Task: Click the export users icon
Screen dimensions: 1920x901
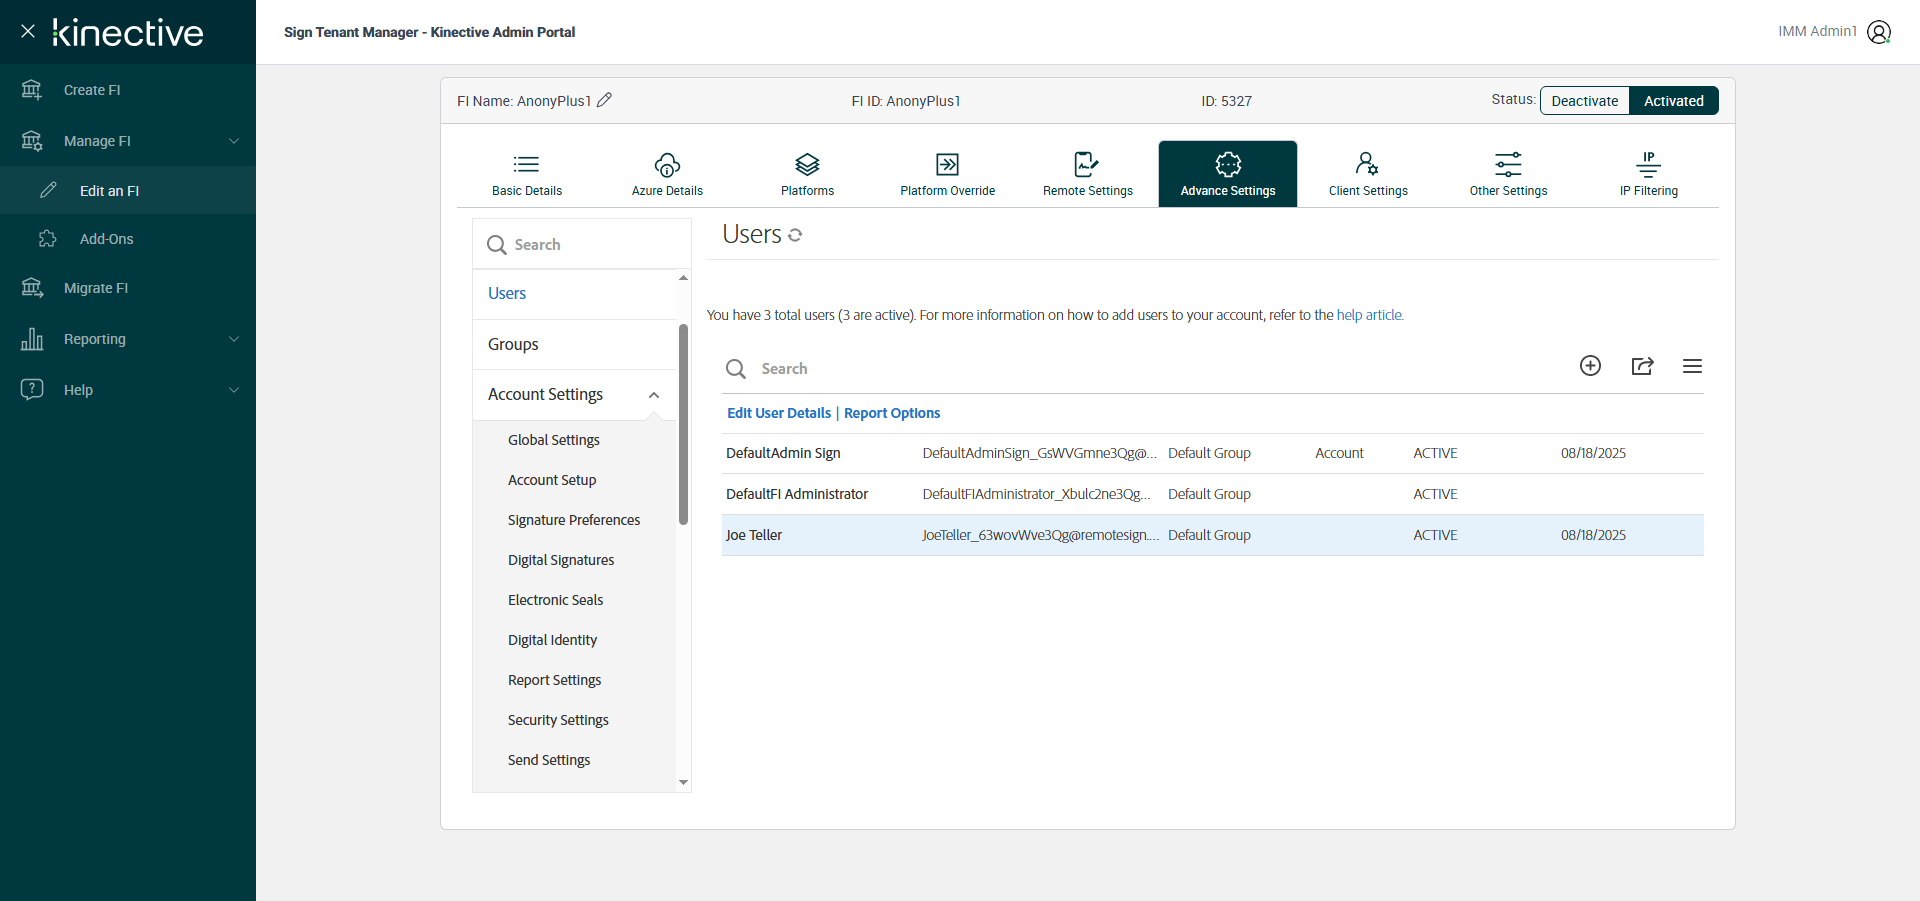Action: 1642,366
